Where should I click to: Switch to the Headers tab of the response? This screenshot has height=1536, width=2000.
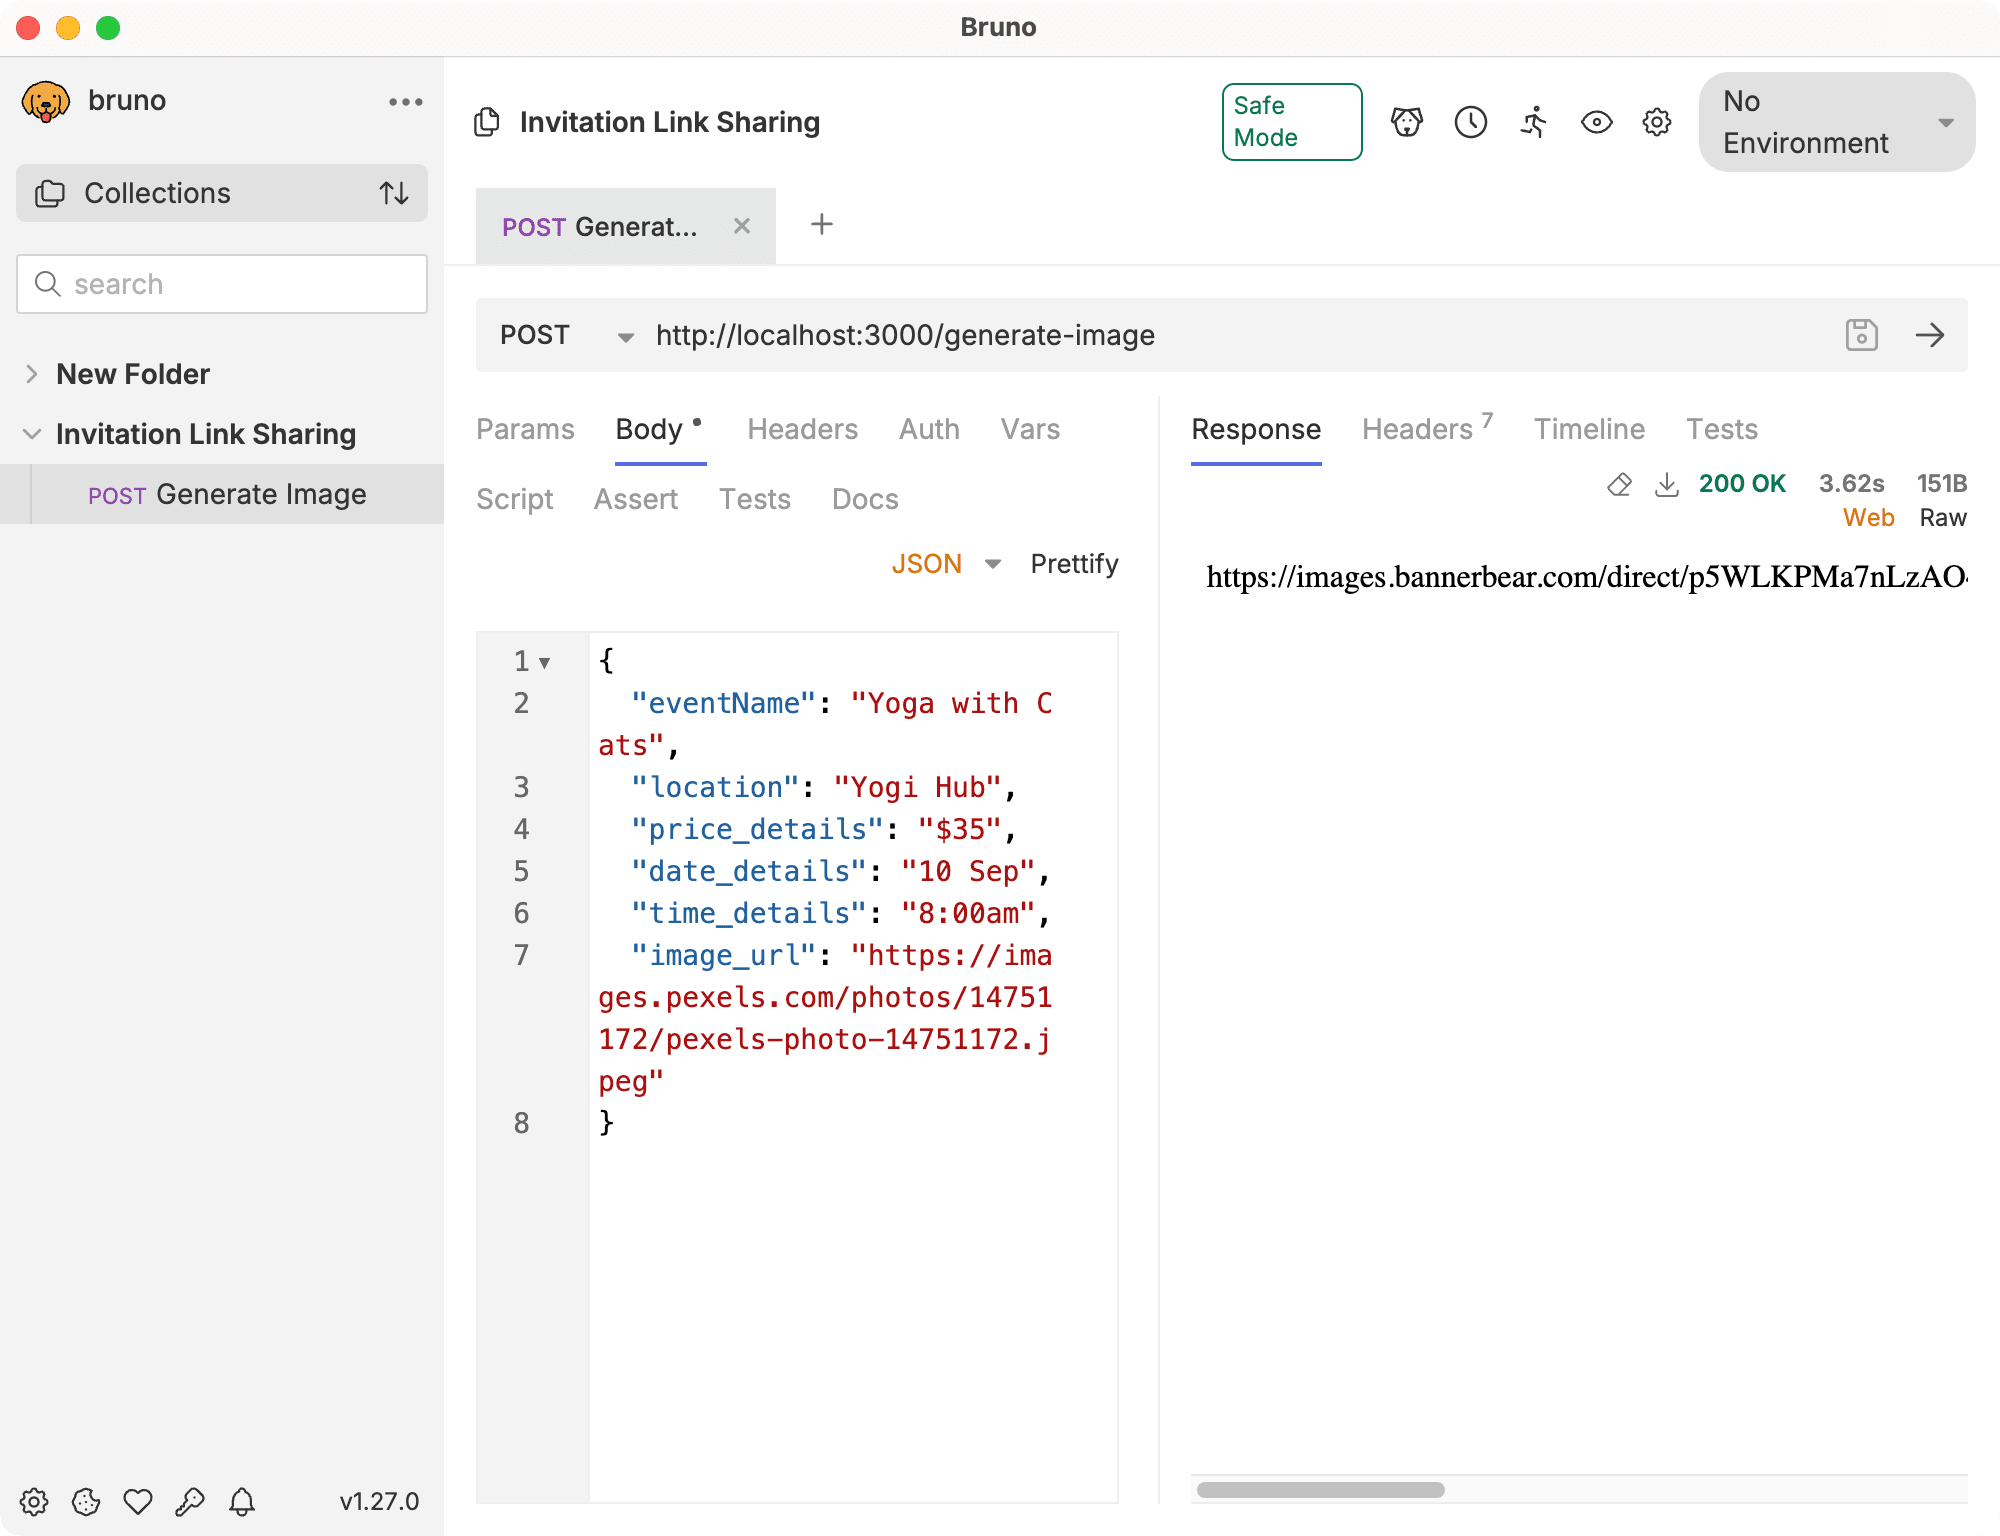(x=1417, y=429)
